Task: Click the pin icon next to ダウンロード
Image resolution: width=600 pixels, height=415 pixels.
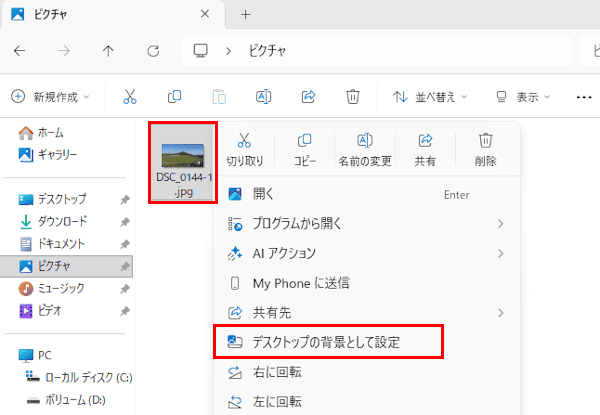Action: (125, 221)
